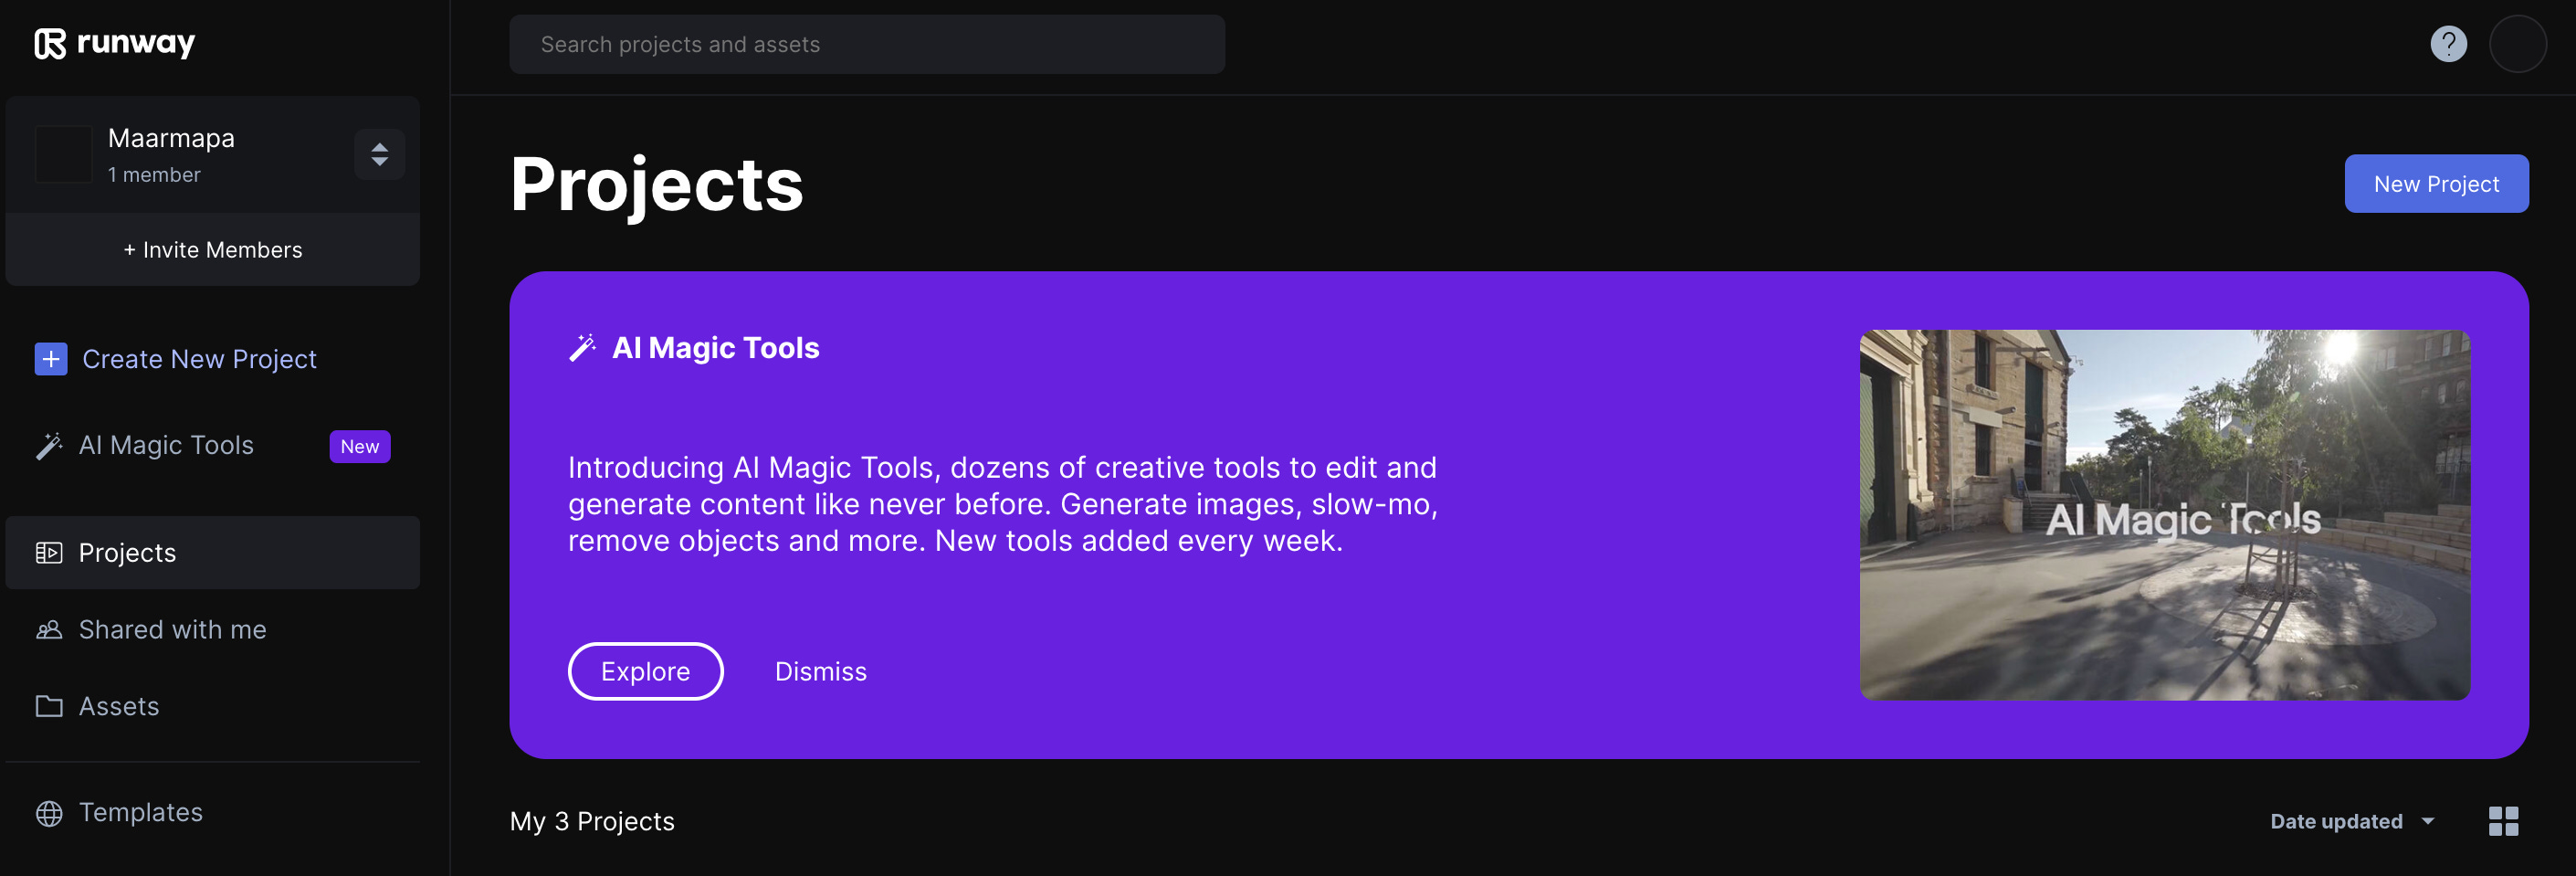Click the Assets folder icon

tap(49, 707)
